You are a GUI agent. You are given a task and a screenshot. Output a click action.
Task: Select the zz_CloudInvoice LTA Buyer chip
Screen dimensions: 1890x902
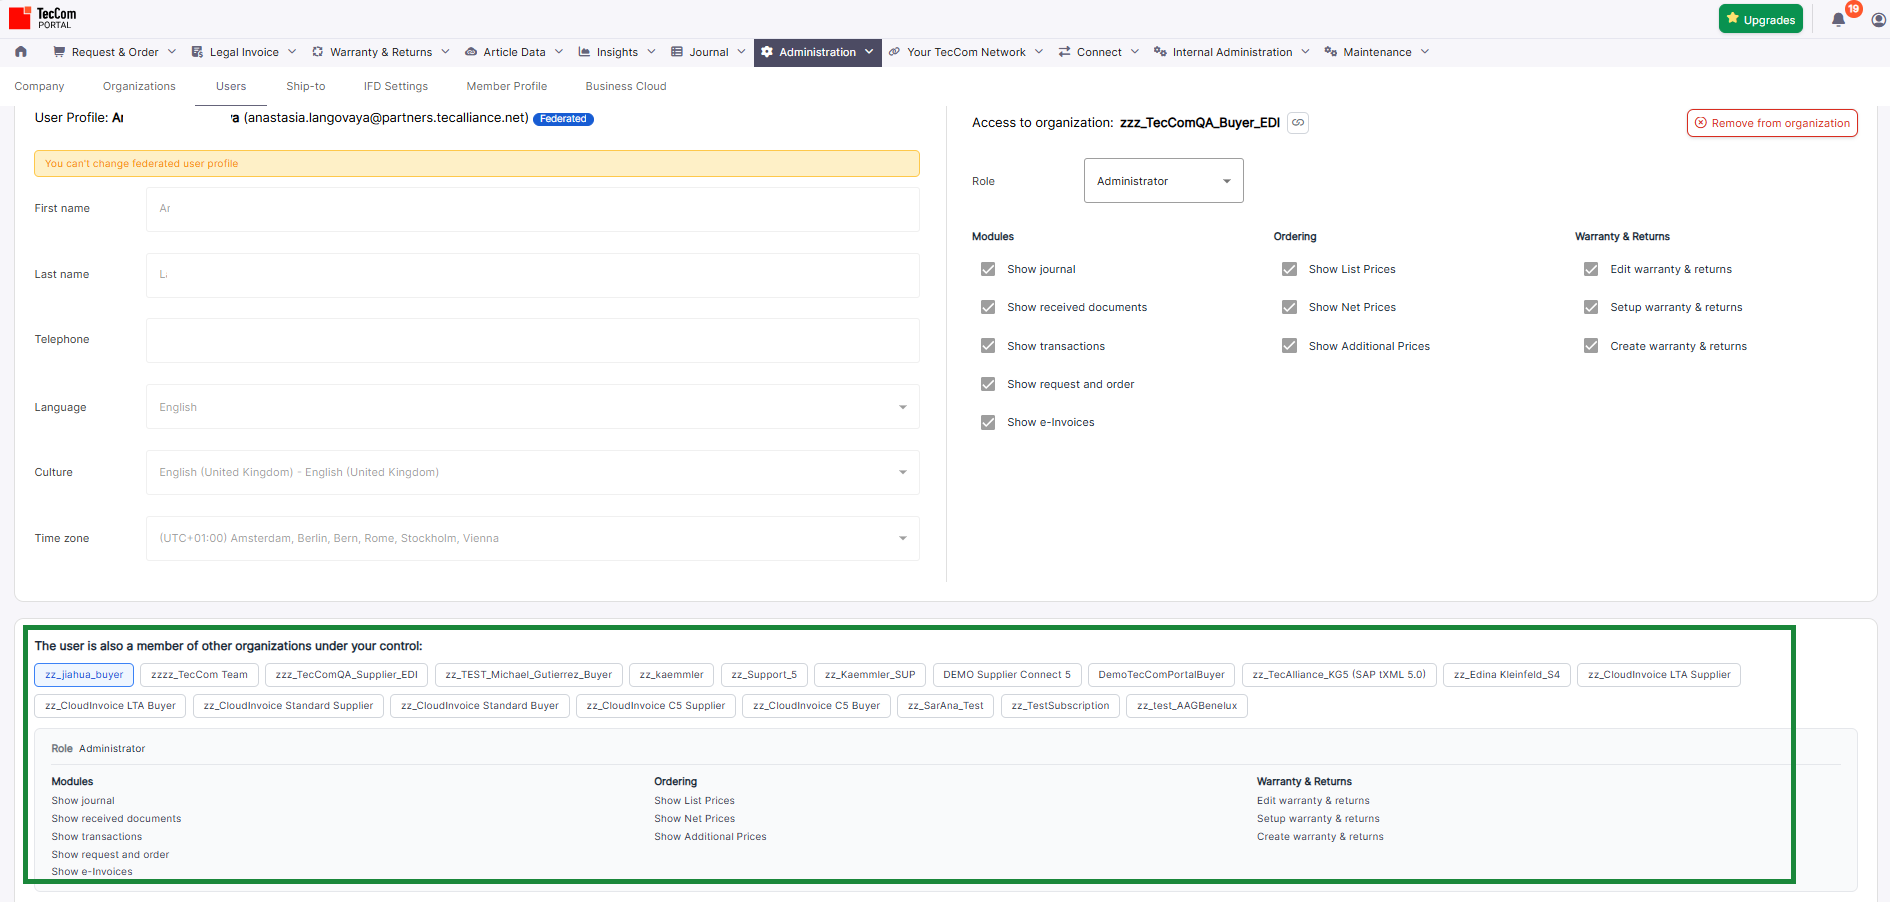point(110,706)
